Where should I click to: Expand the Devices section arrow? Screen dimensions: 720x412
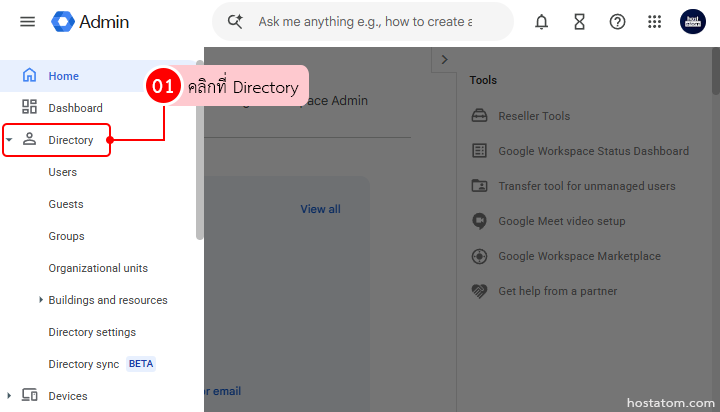(9, 395)
